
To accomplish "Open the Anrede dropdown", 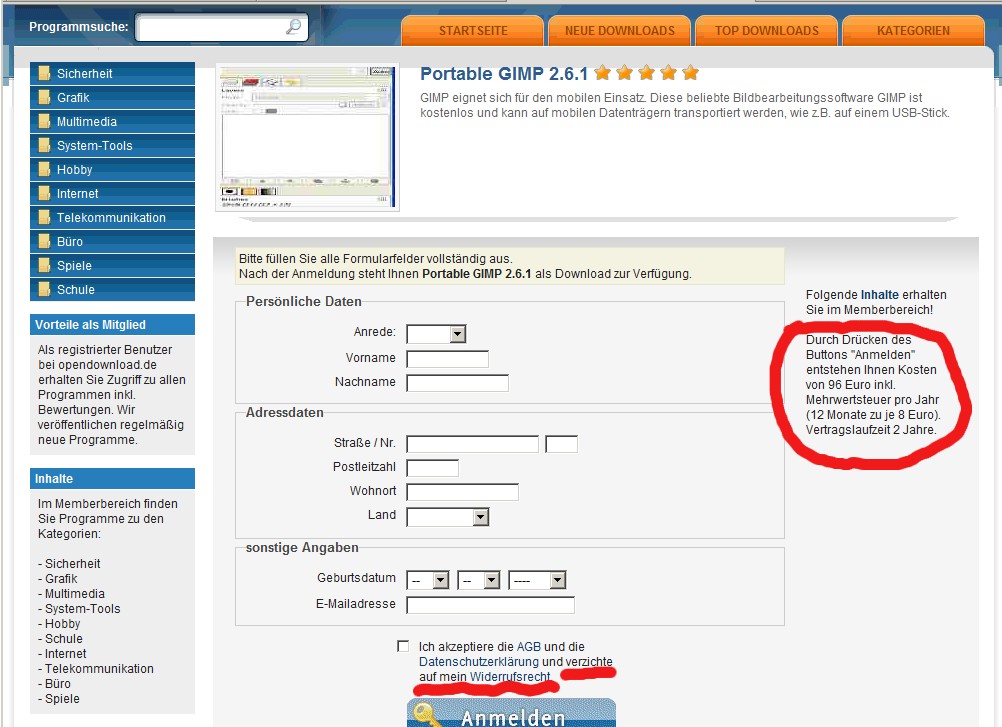I will pyautogui.click(x=436, y=333).
